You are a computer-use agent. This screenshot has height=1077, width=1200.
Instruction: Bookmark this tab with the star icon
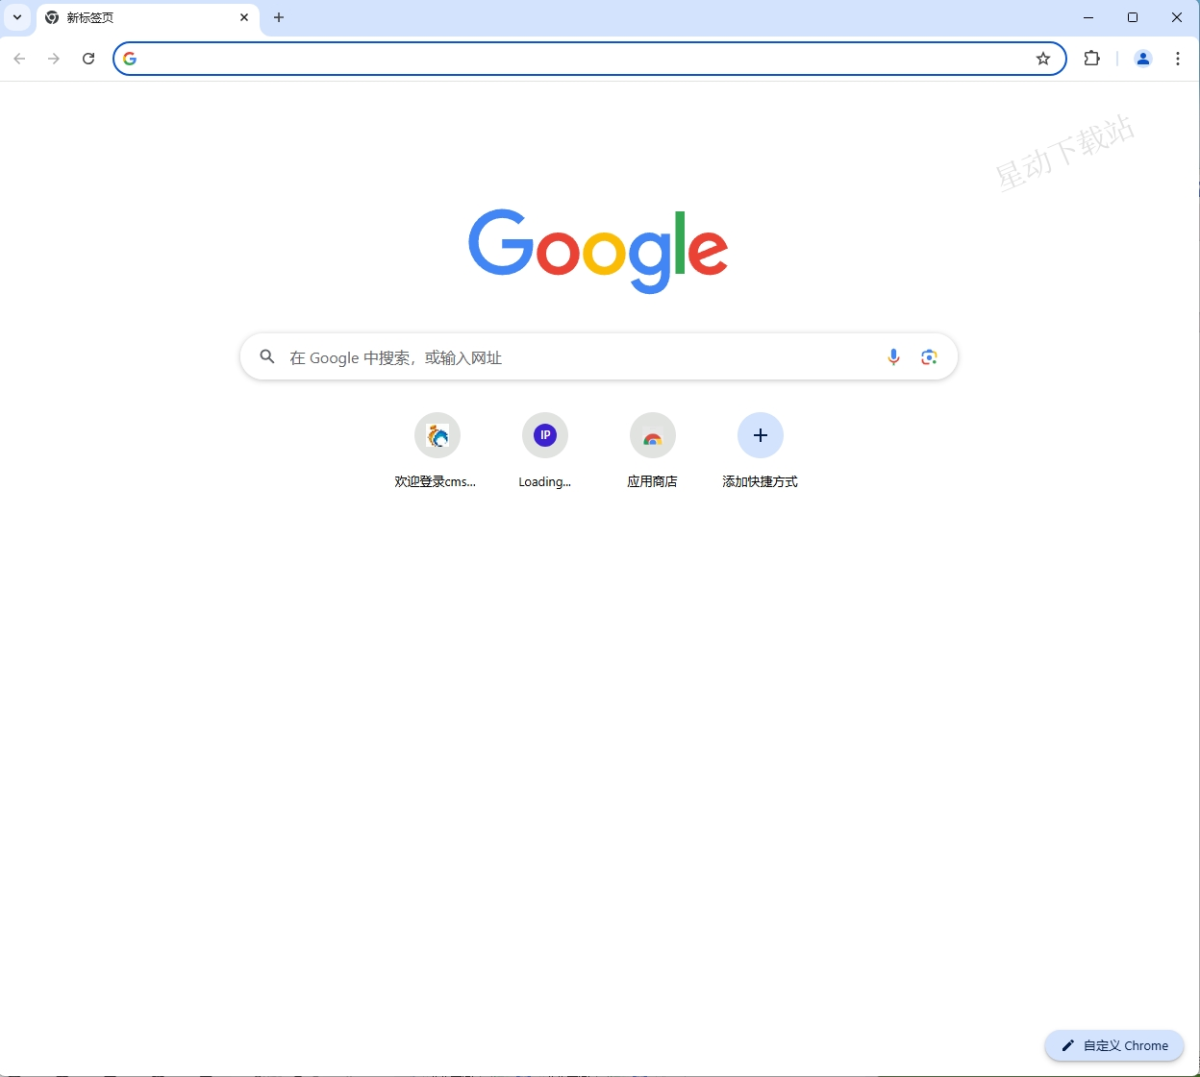click(1043, 59)
